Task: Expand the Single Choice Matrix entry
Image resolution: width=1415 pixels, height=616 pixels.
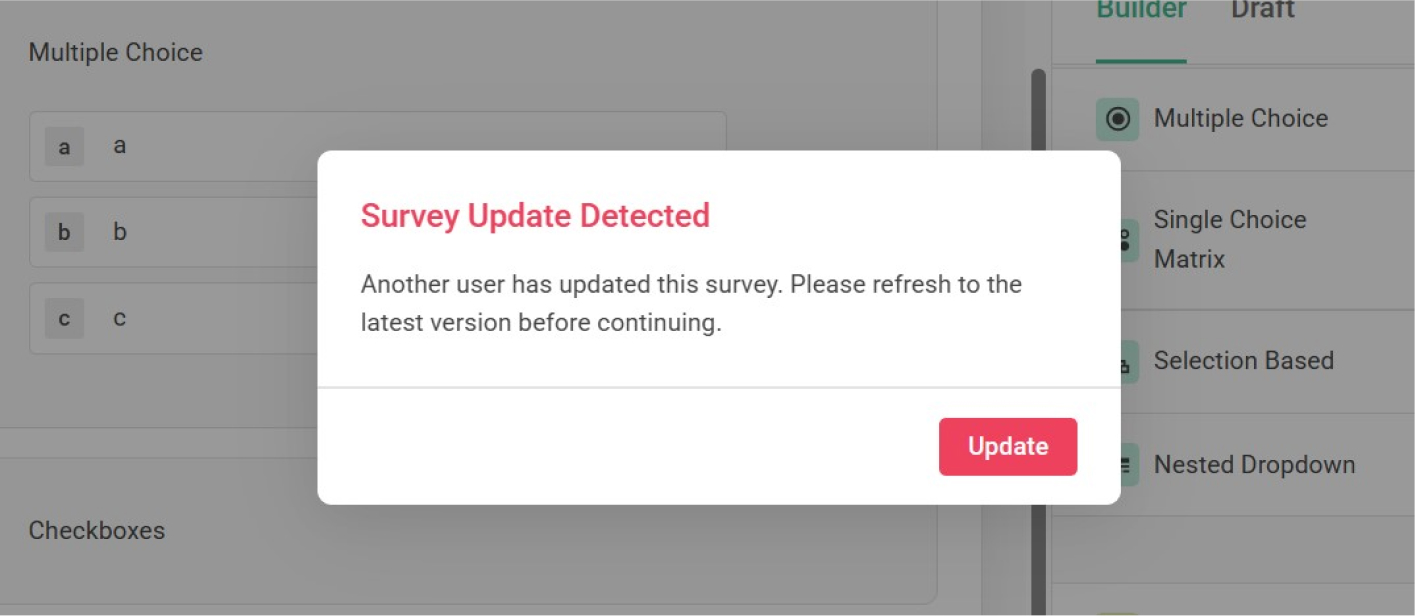Action: pos(1232,239)
